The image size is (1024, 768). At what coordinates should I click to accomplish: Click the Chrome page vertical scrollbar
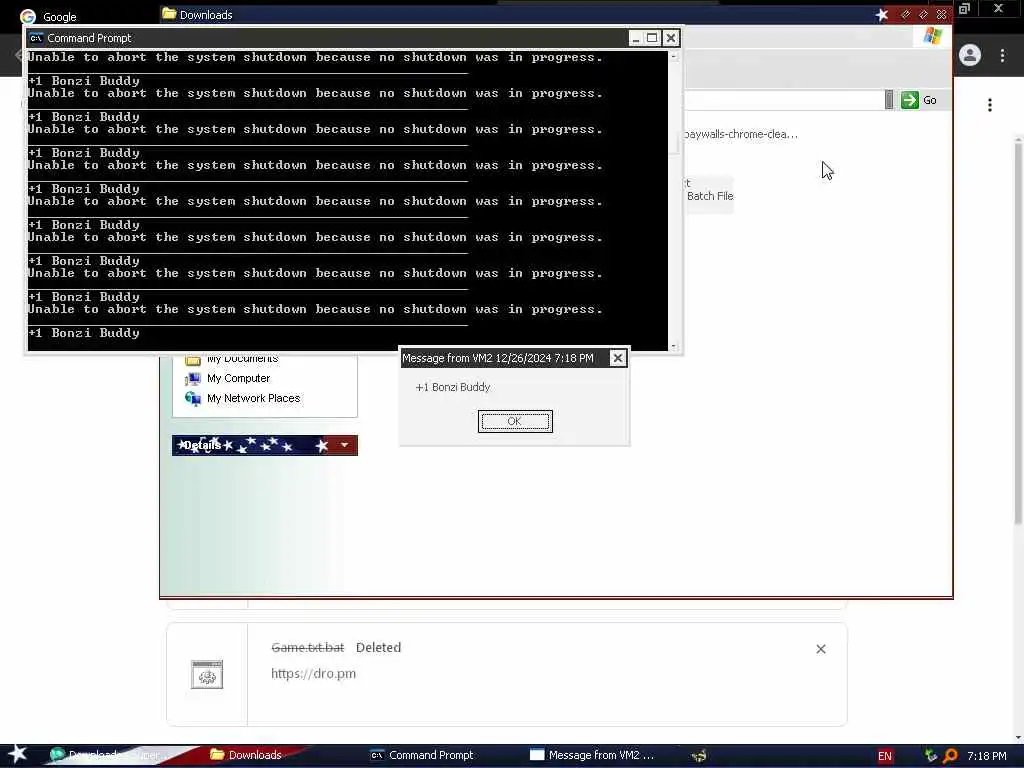[1018, 438]
